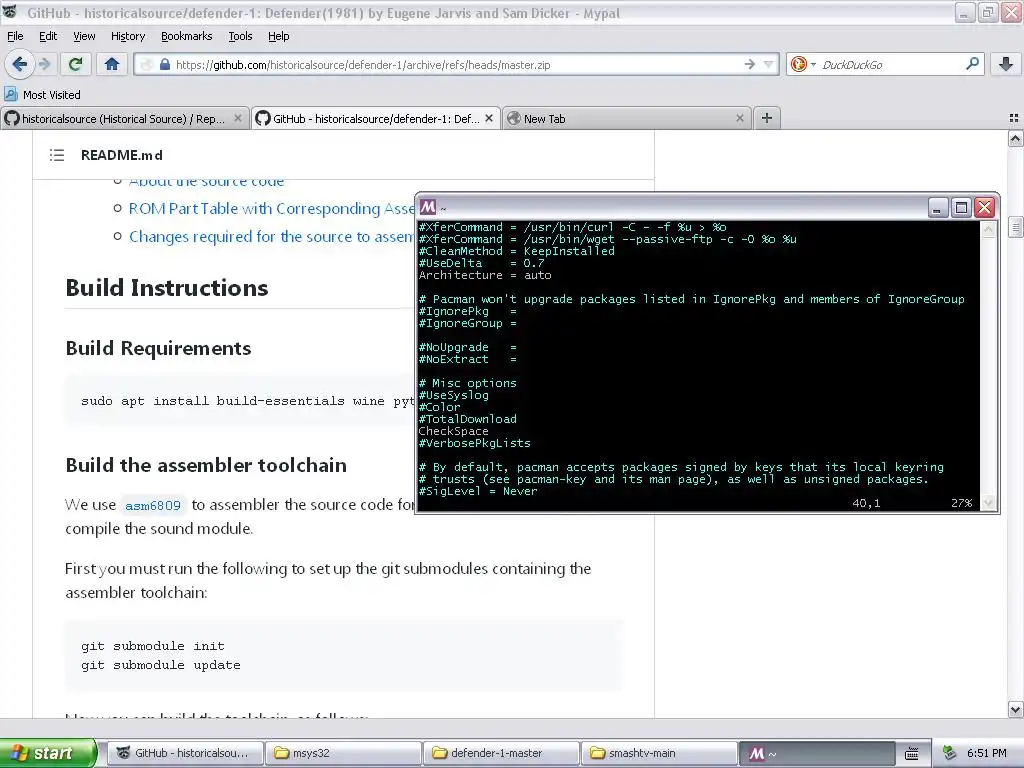Click the terminal scrollbar up arrow
Image resolution: width=1024 pixels, height=768 pixels.
[988, 229]
